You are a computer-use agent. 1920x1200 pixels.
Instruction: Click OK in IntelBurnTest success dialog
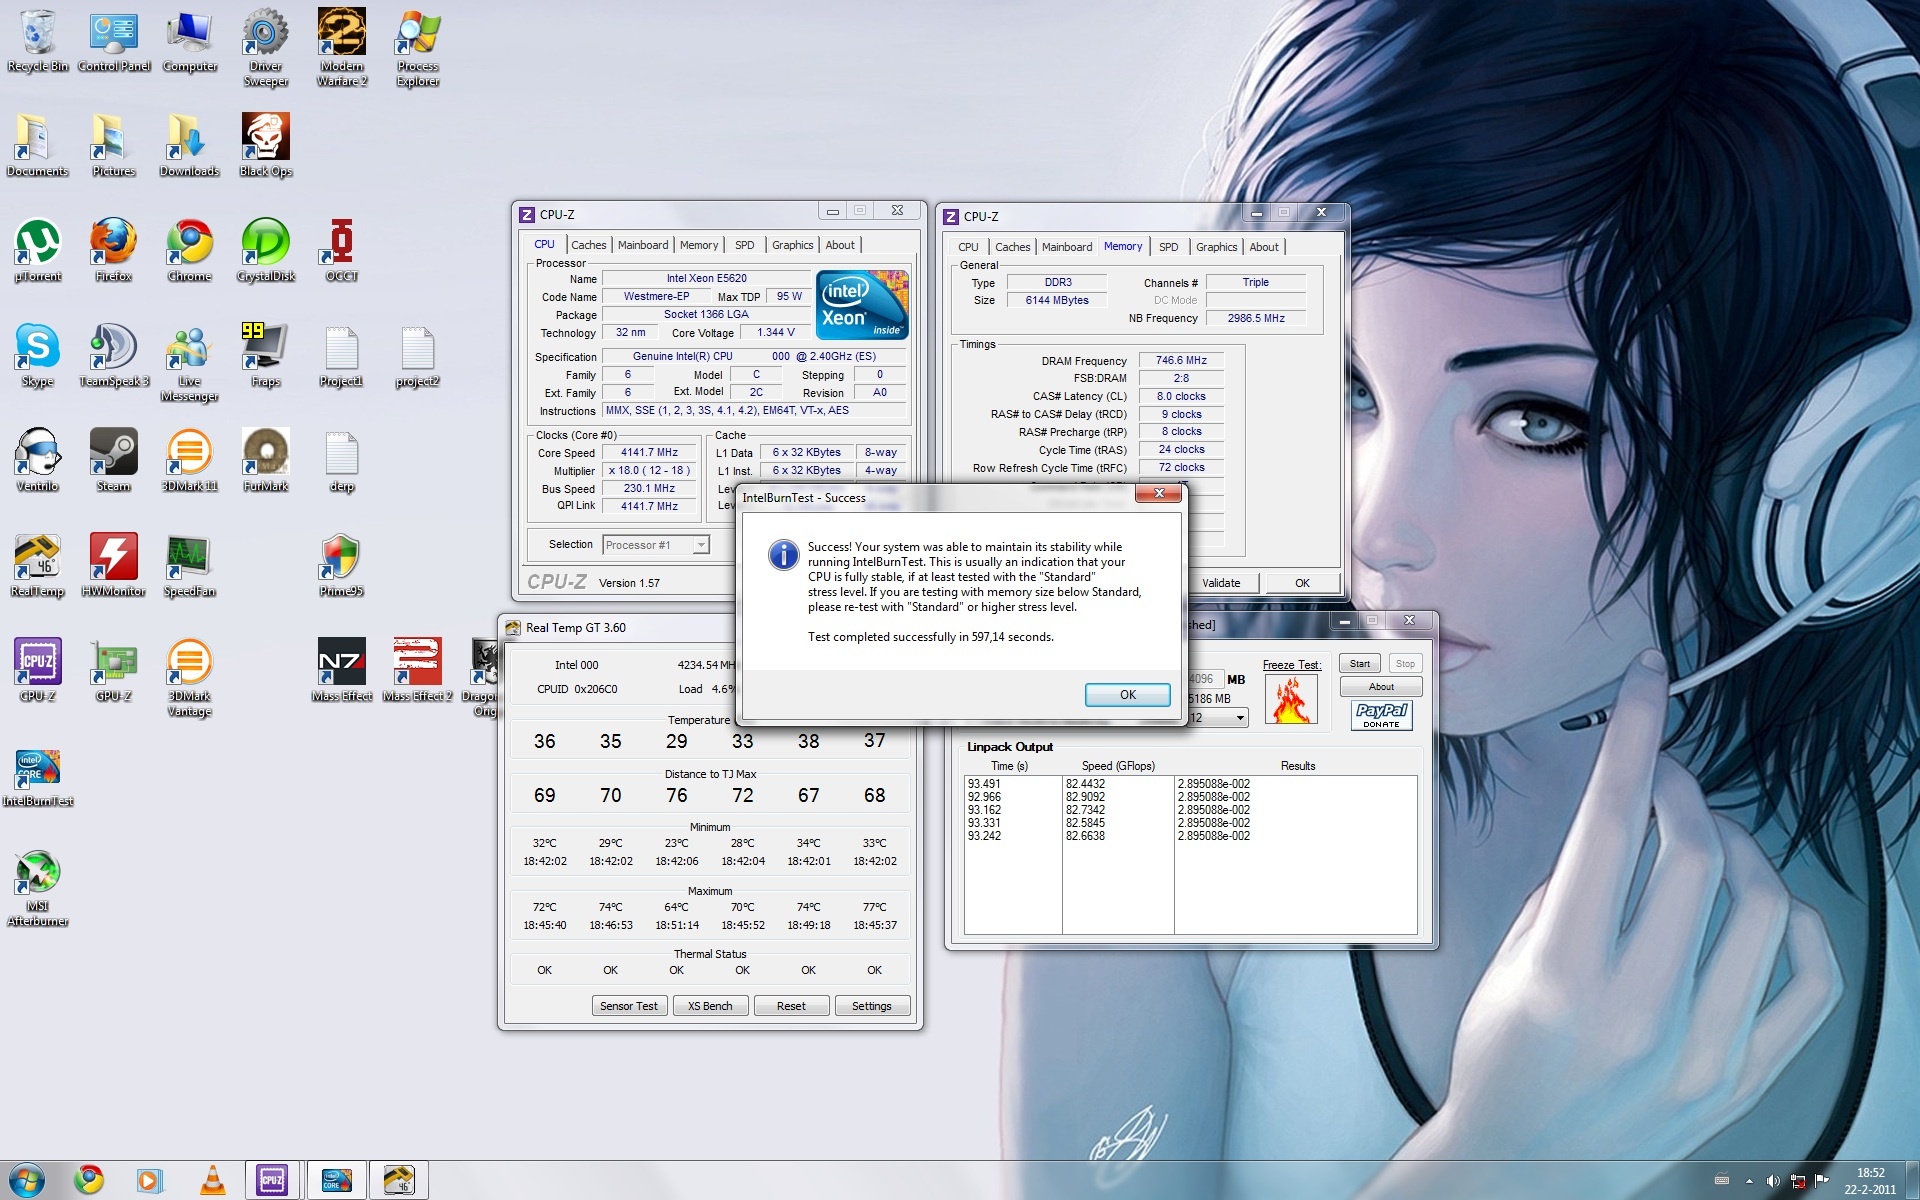[x=1127, y=695]
